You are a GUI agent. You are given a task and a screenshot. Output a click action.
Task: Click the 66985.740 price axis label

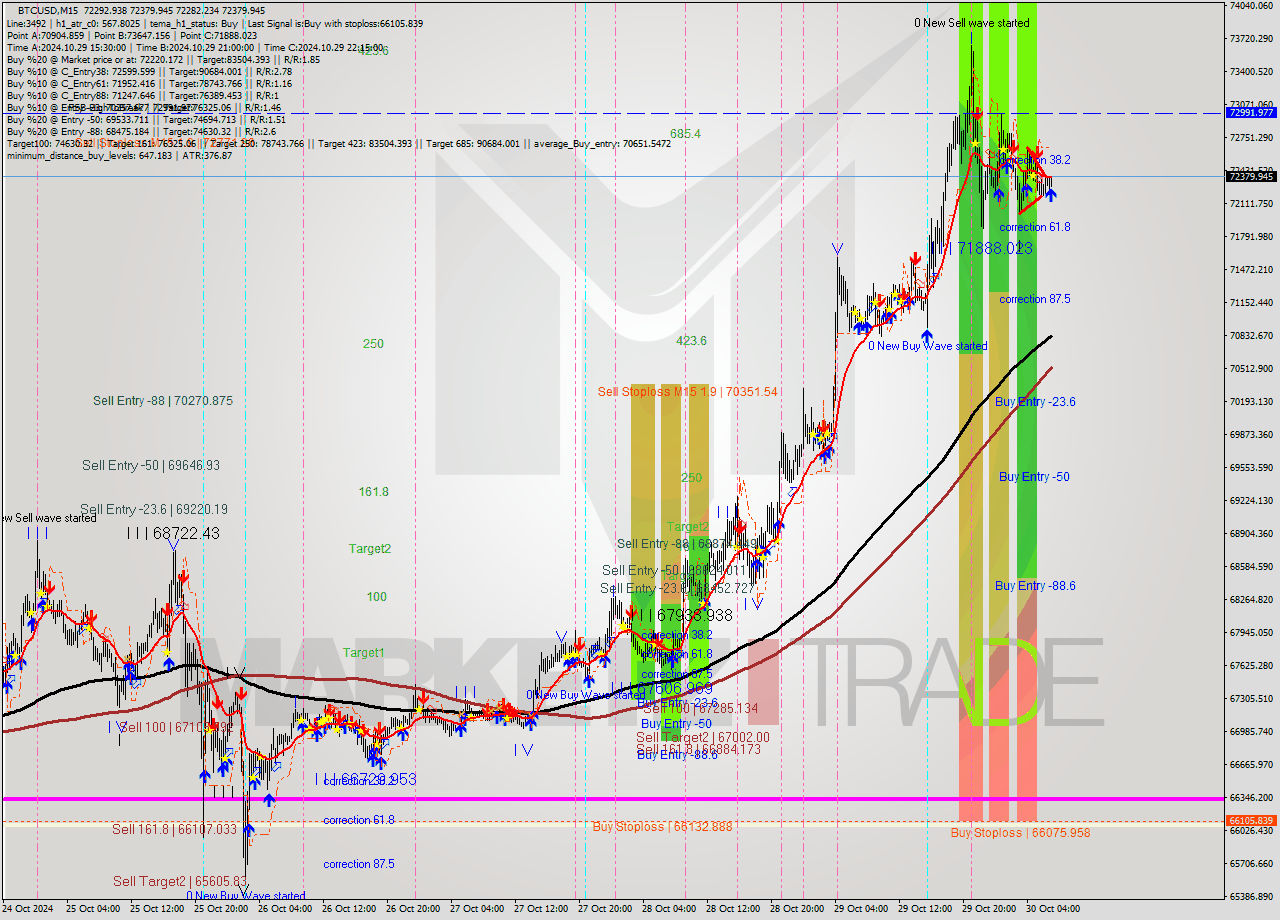(1251, 732)
